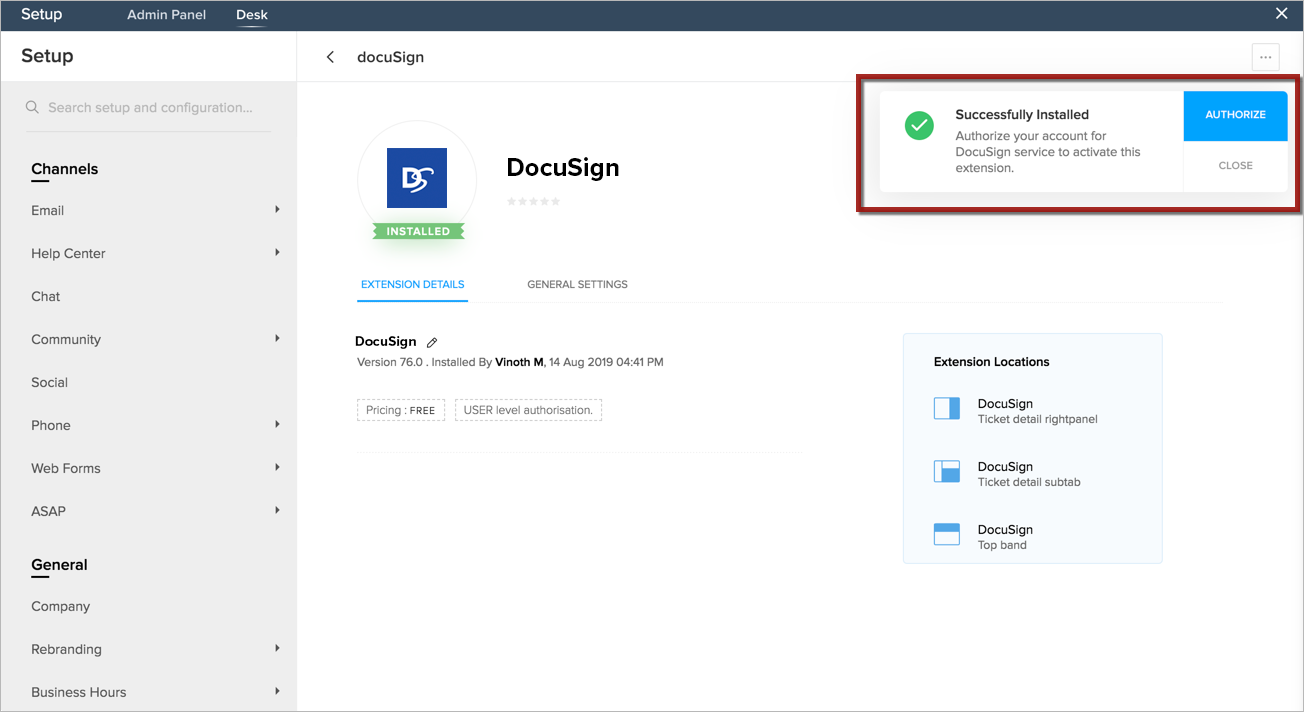1304x712 pixels.
Task: Click Close in the success notification
Action: pos(1235,166)
